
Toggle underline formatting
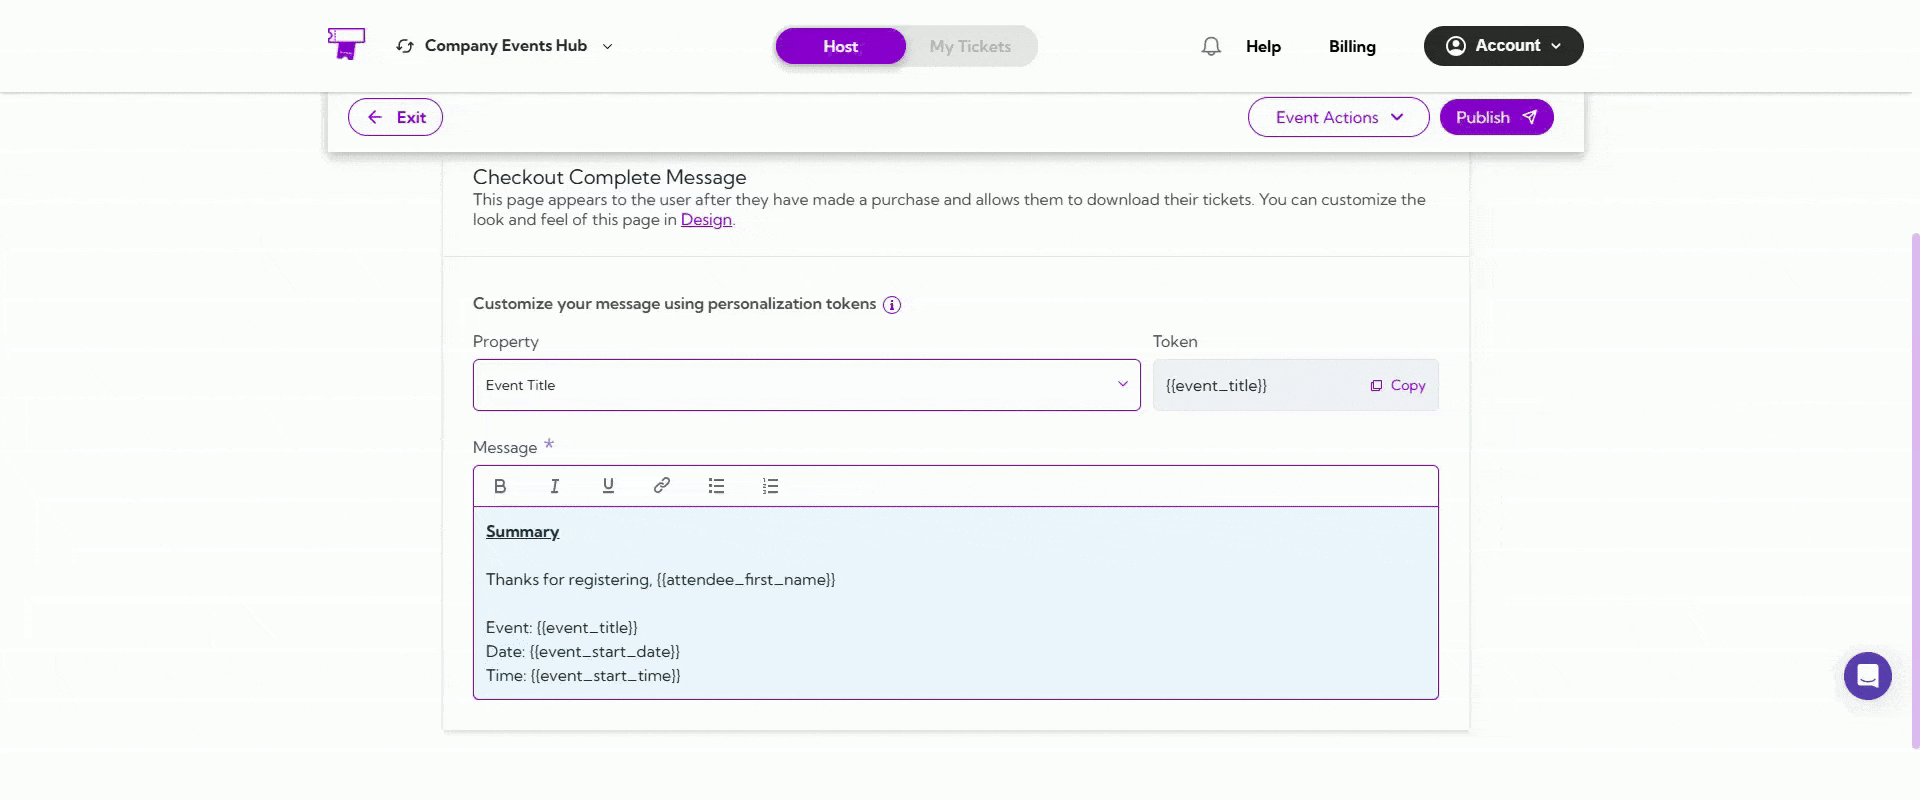[x=608, y=486]
